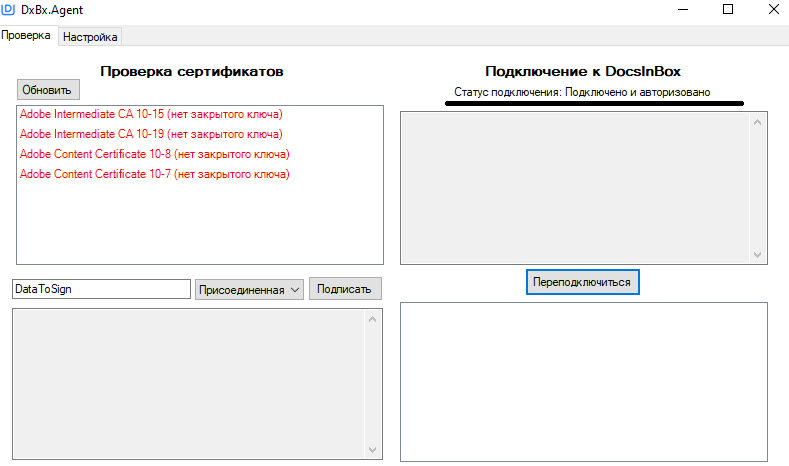Open the Проверка tab

pos(27,36)
